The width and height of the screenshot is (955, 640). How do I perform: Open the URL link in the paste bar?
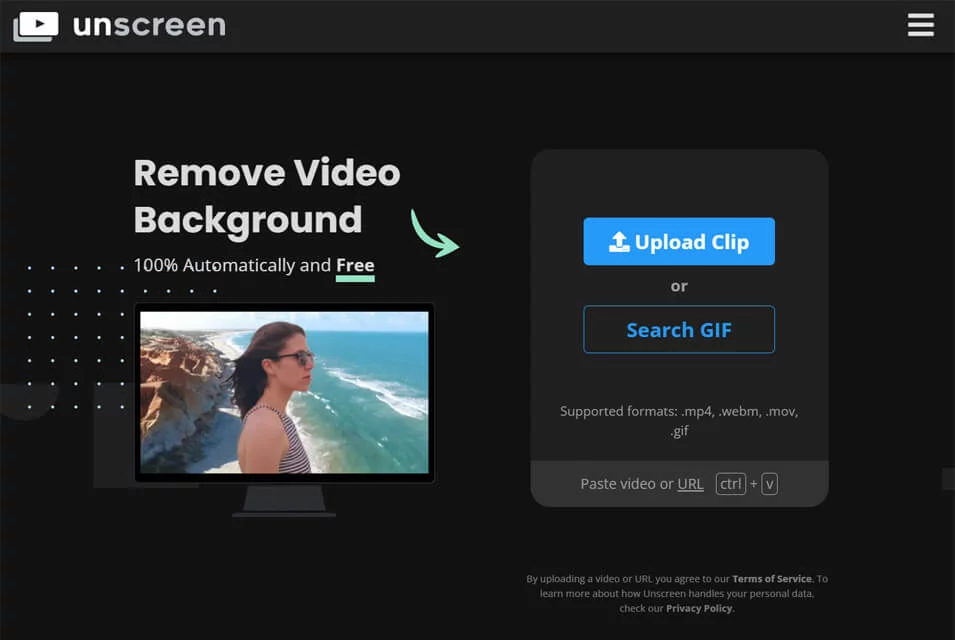pyautogui.click(x=690, y=484)
